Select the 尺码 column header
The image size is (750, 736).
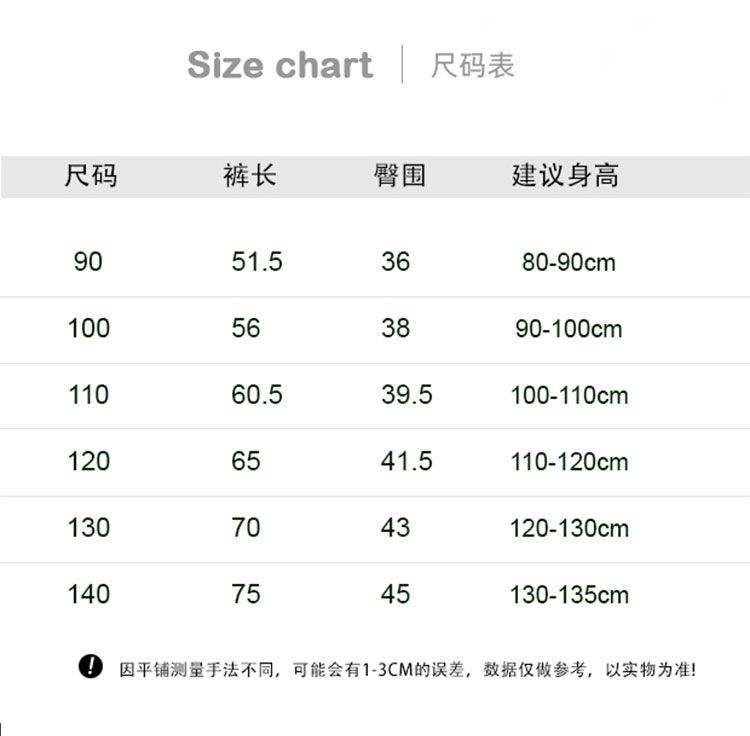coord(91,175)
